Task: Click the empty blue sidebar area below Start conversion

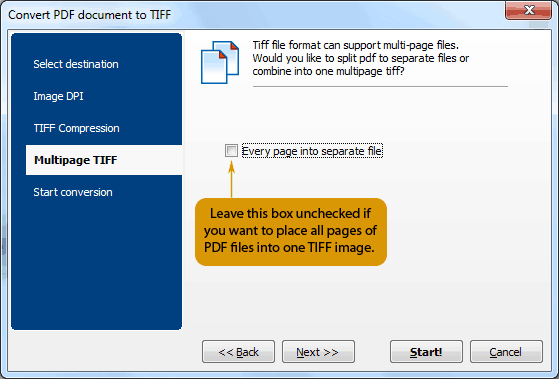Action: (96, 264)
